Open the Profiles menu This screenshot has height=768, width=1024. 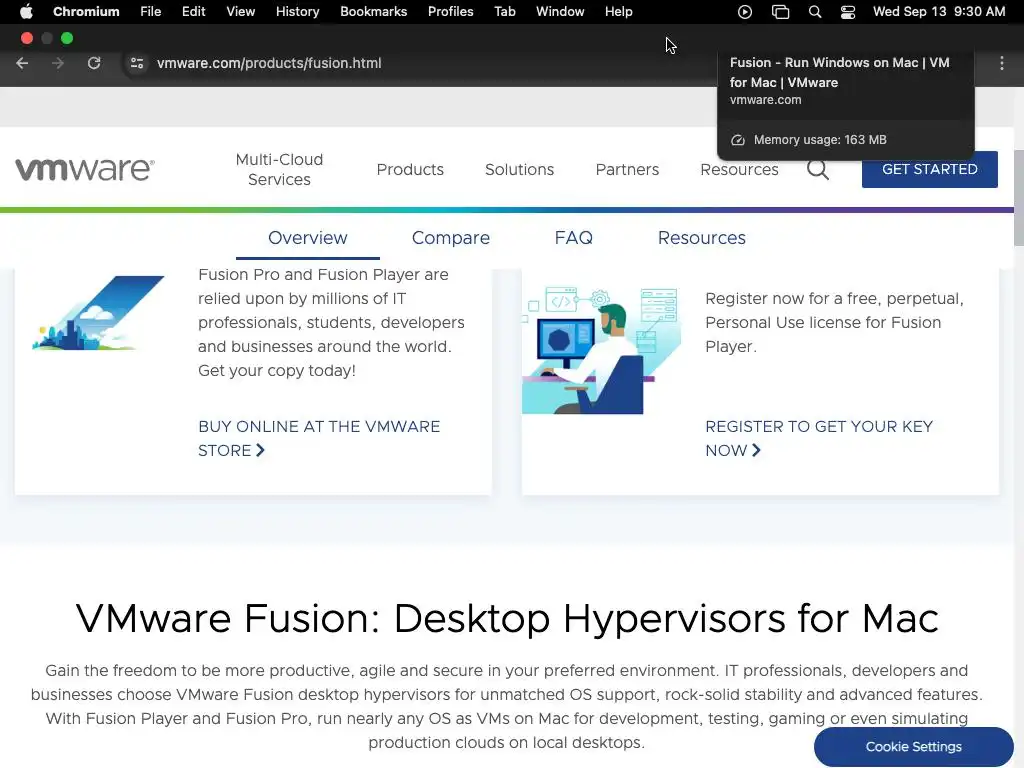451,12
